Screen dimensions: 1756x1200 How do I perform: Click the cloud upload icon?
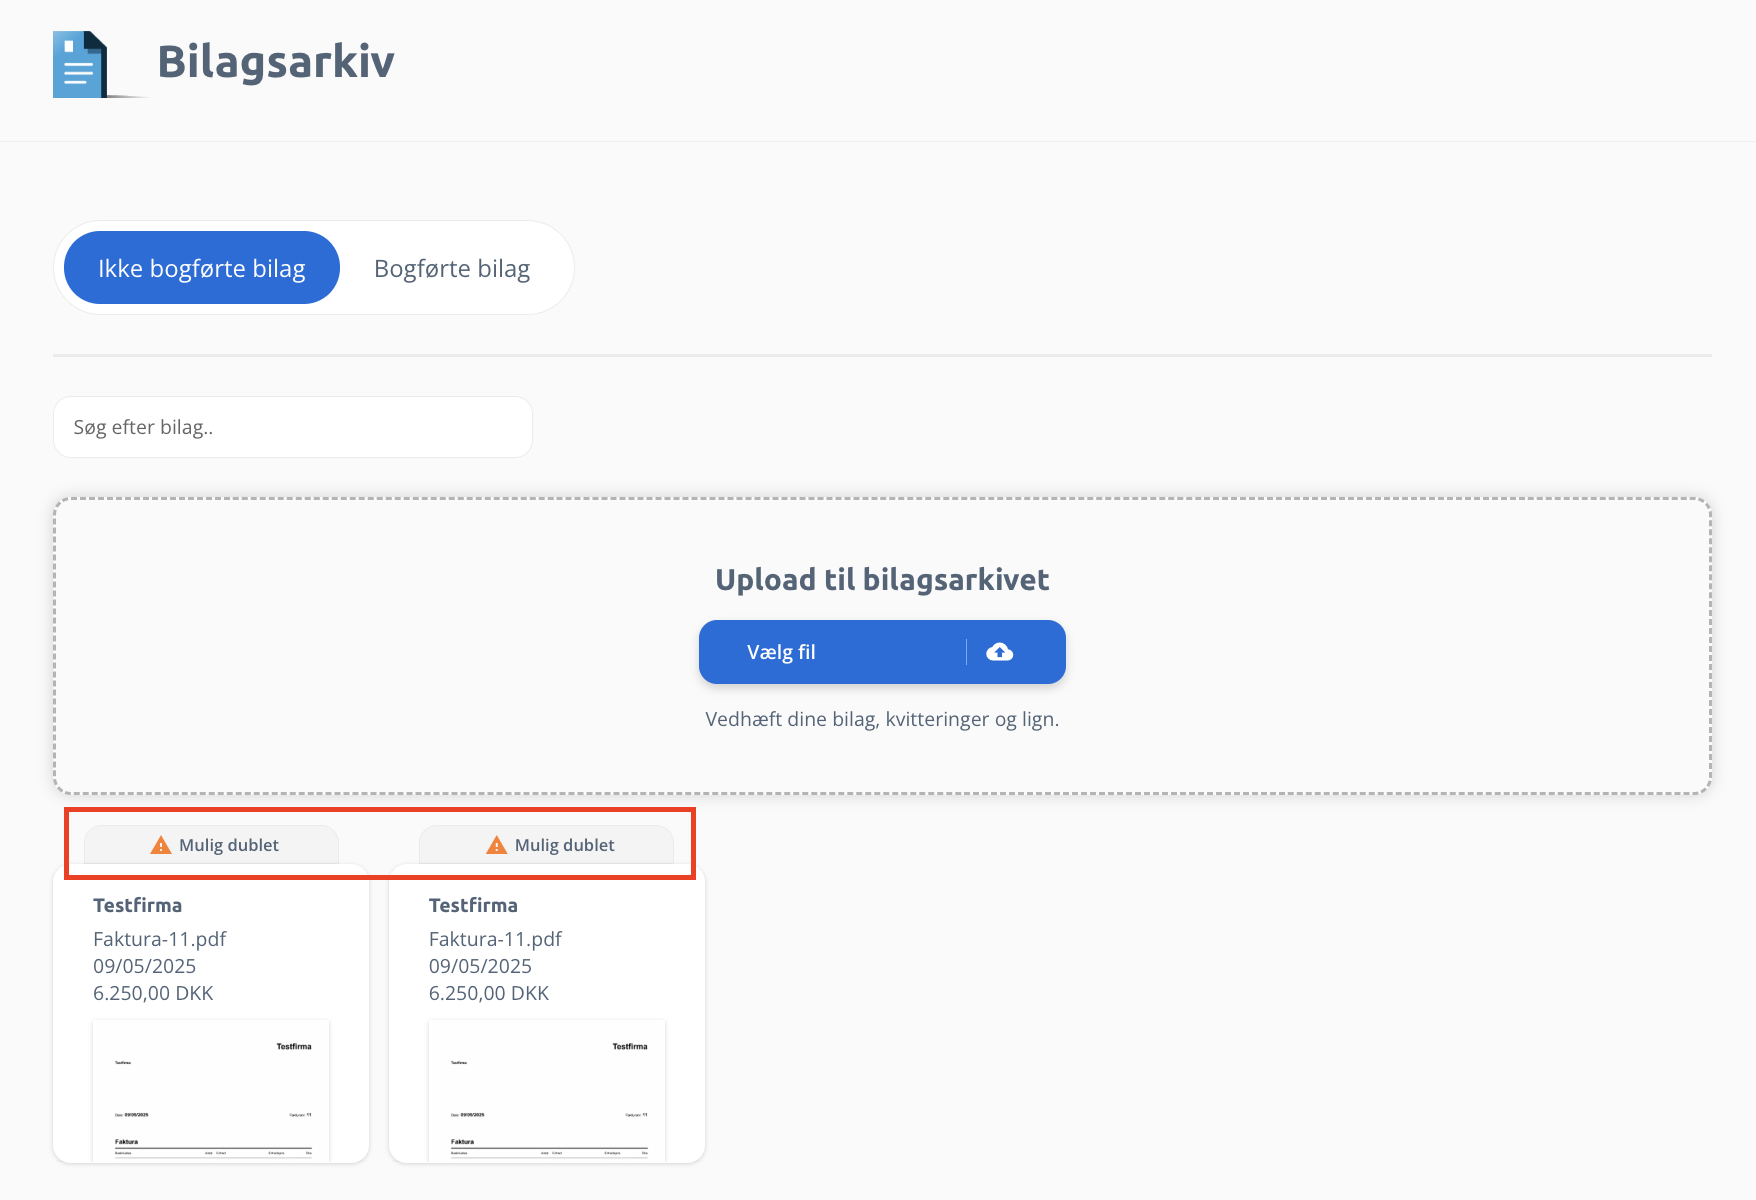999,652
